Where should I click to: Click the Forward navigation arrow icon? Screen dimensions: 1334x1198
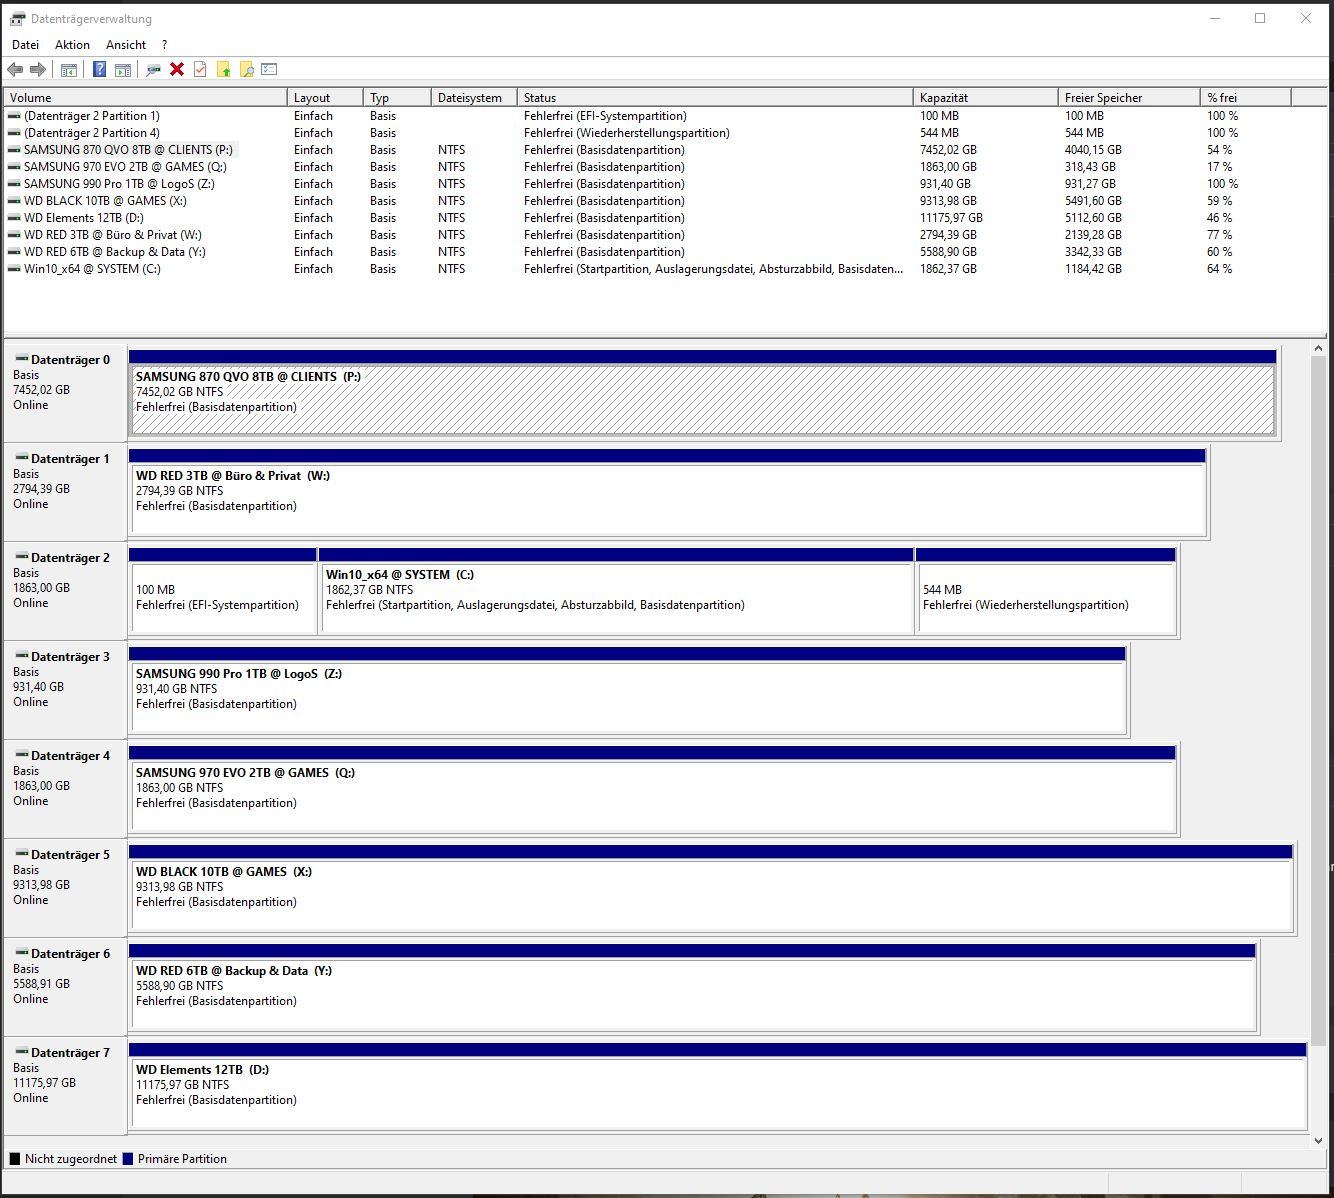coord(38,69)
